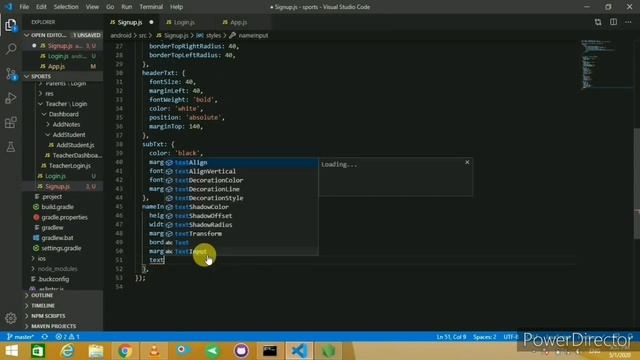Viewport: 640px width, 360px height.
Task: Open Chrome from the taskbar
Action: pos(125,351)
